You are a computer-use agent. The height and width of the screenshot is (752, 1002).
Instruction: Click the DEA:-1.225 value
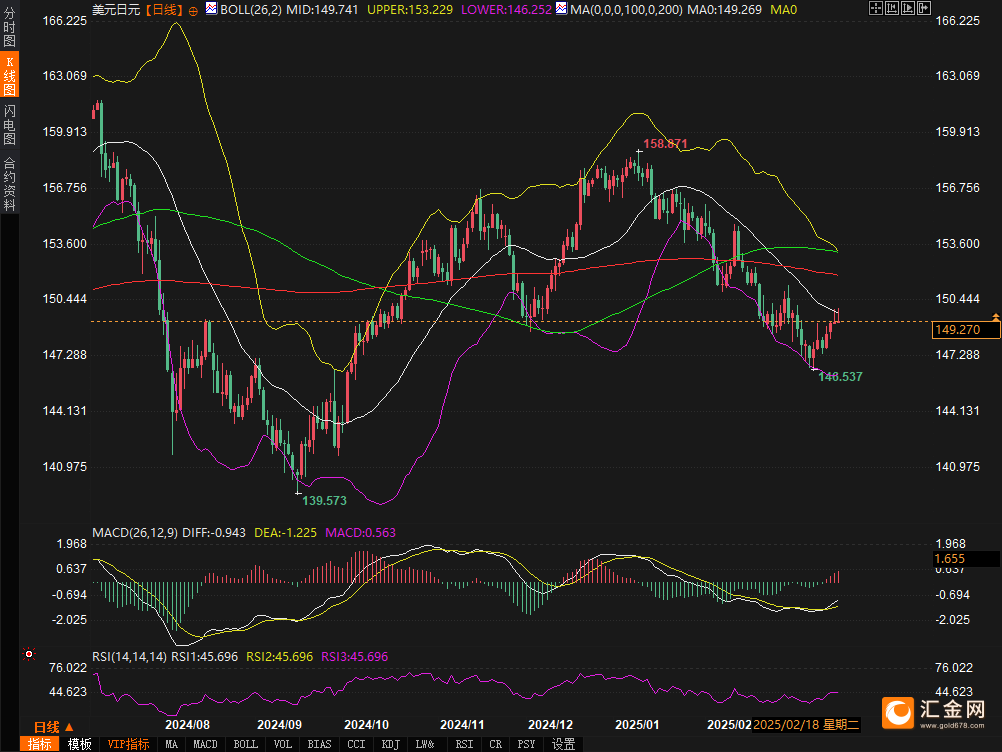coord(285,532)
